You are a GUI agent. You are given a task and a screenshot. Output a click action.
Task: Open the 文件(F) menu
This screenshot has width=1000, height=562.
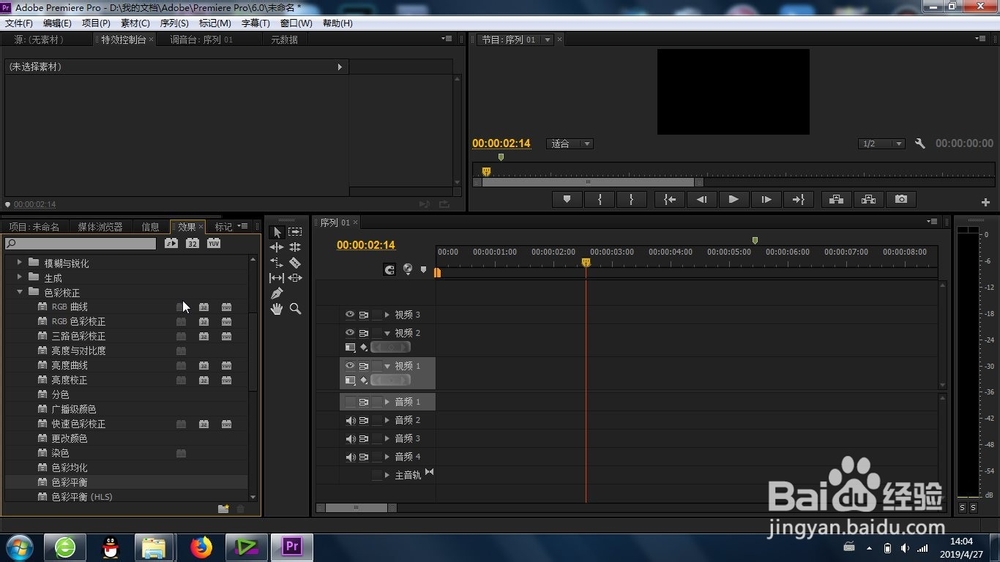(18, 23)
